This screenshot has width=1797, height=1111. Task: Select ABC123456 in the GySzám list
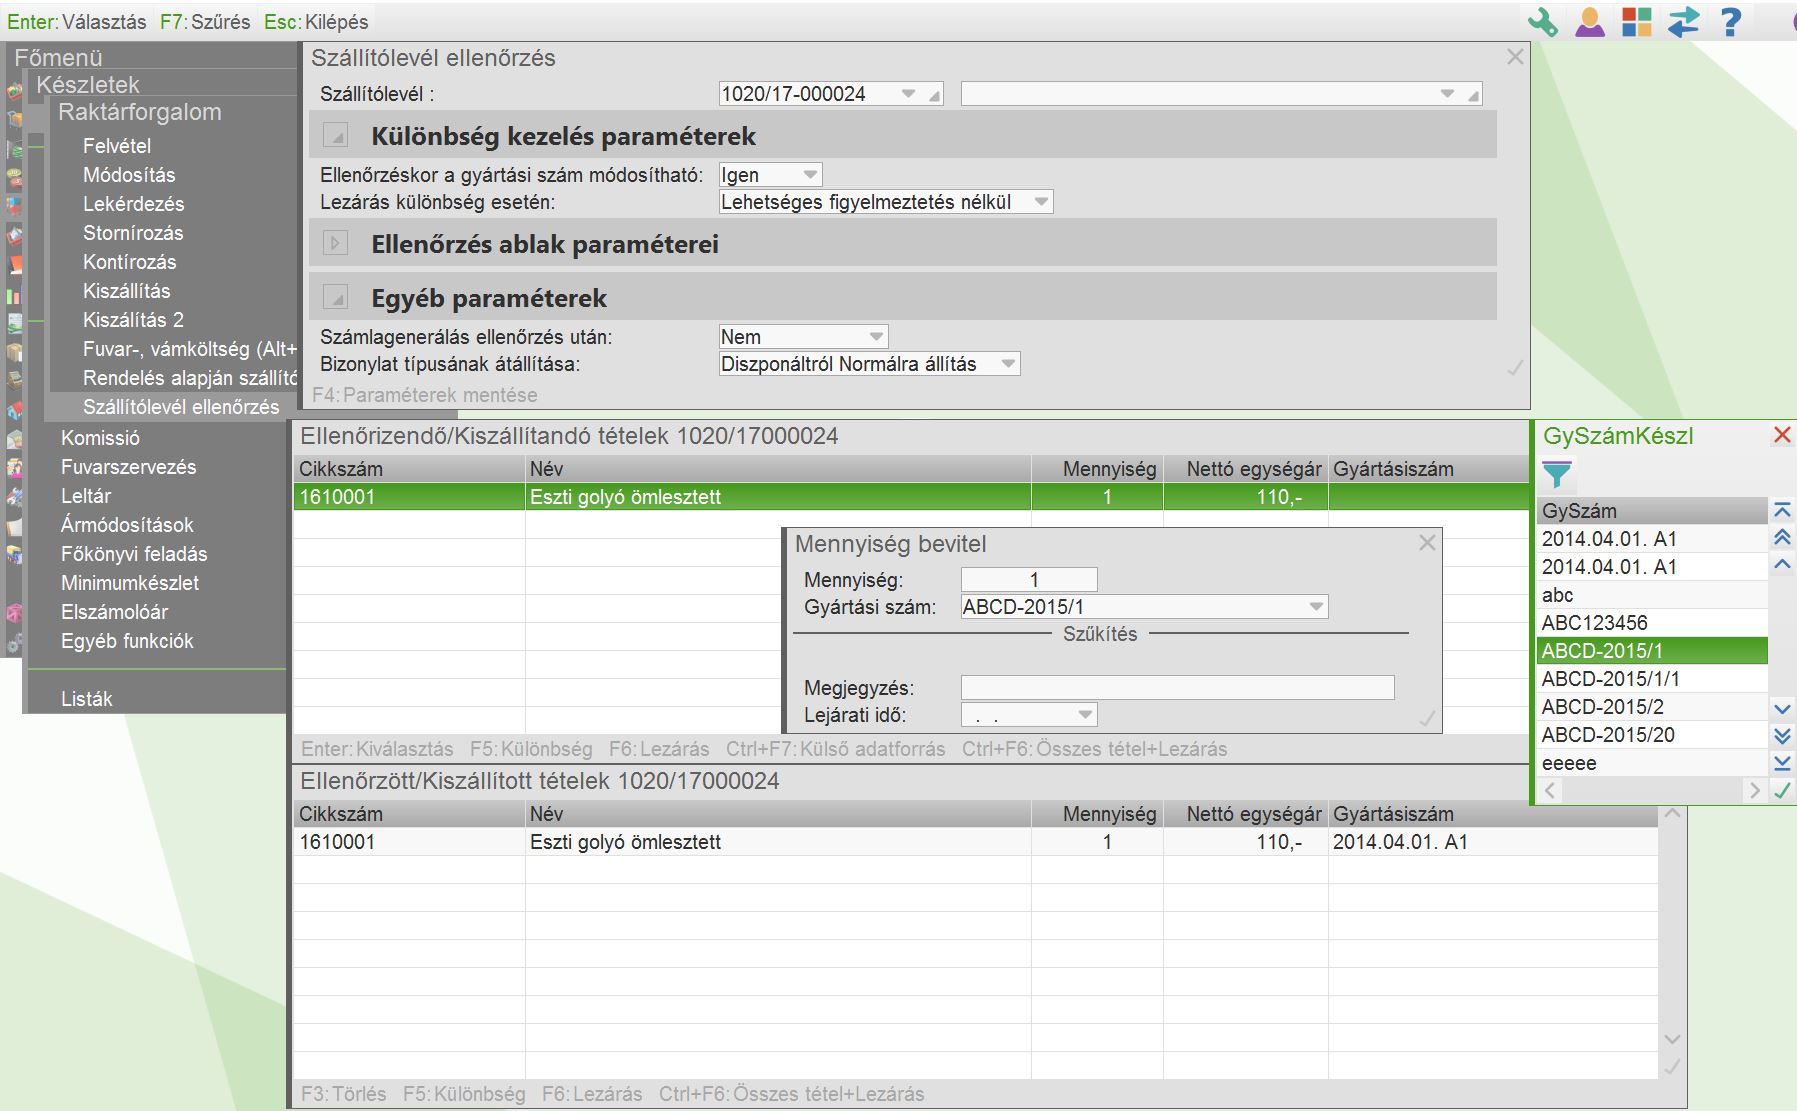(x=1652, y=623)
